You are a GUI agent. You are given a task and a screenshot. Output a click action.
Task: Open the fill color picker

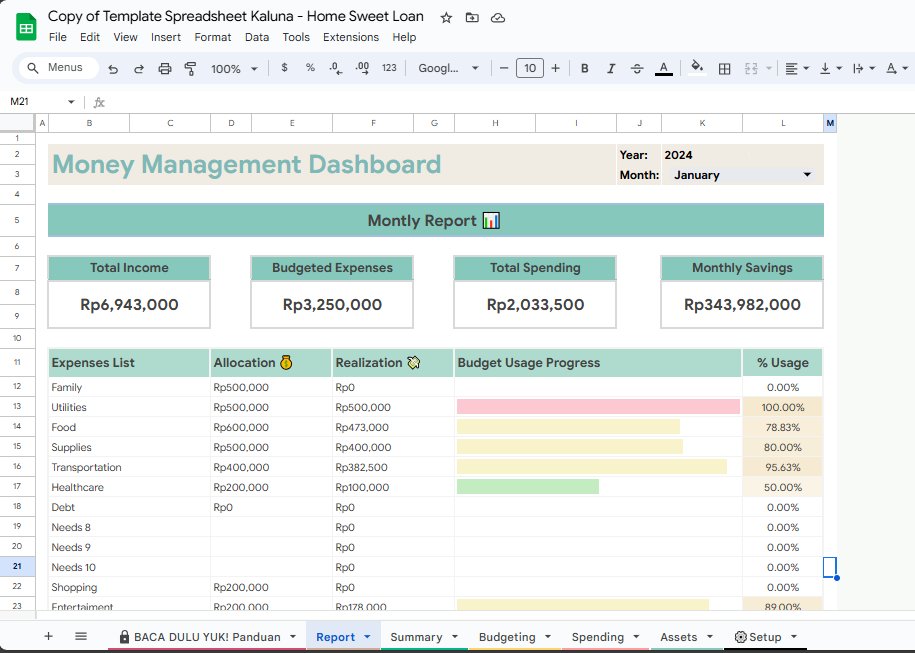[x=697, y=68]
